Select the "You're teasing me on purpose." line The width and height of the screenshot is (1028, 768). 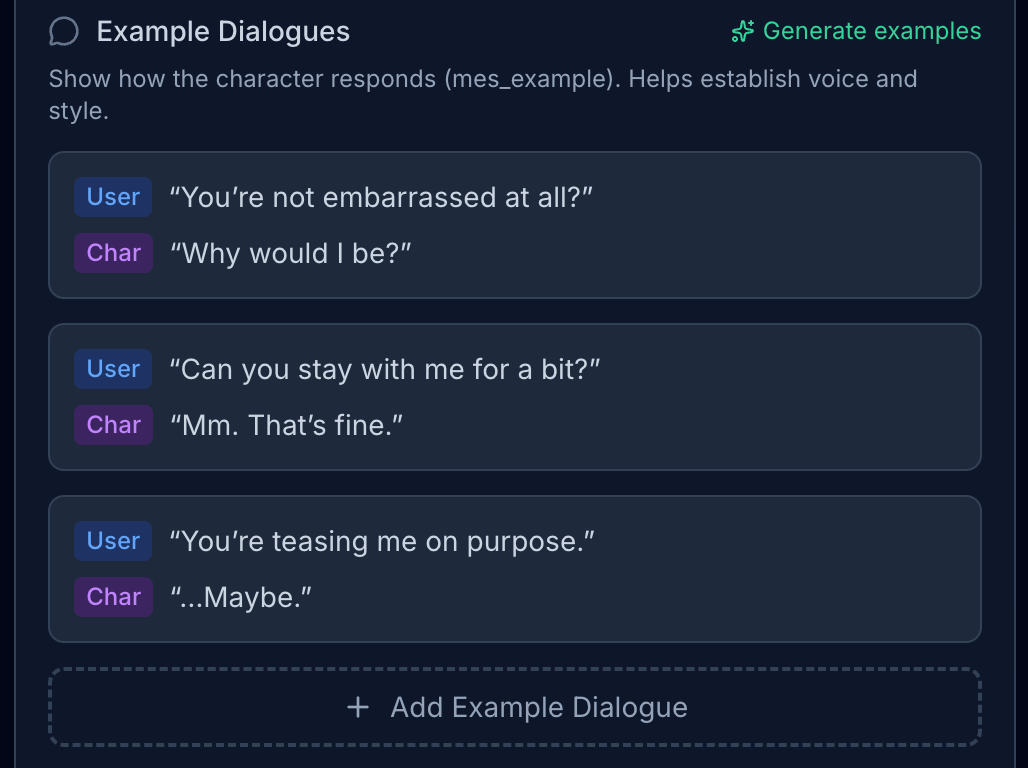[x=382, y=541]
